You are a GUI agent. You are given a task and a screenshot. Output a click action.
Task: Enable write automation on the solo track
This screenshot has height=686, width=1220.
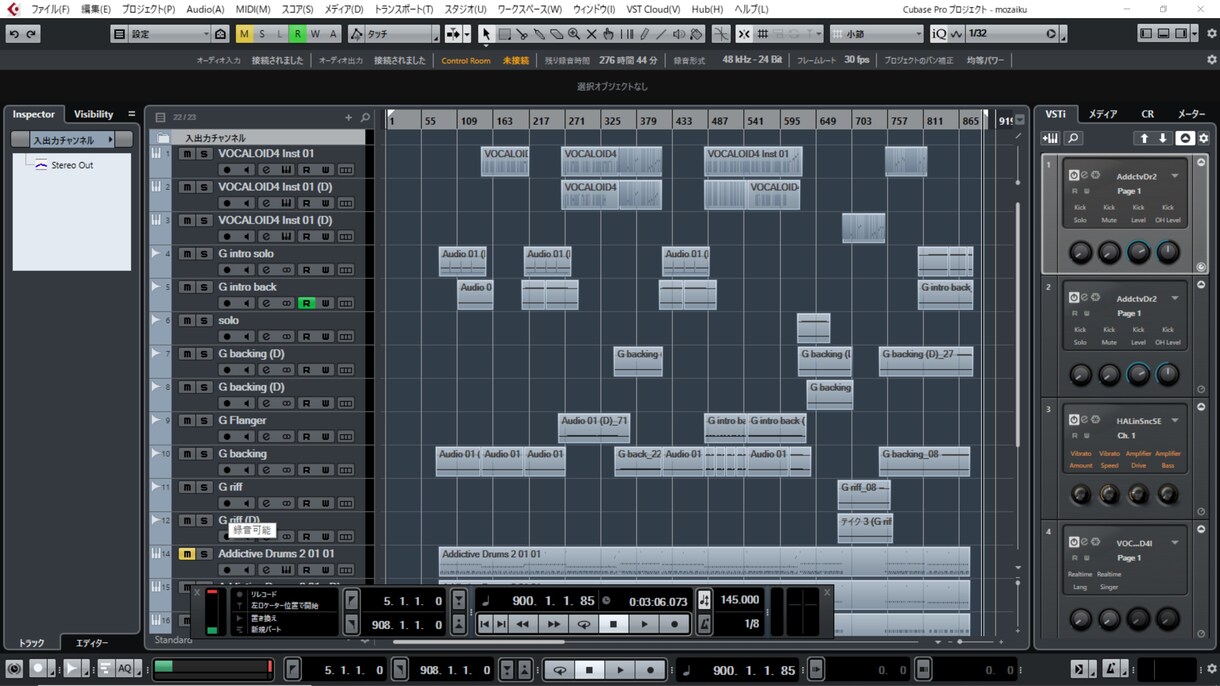click(x=325, y=337)
